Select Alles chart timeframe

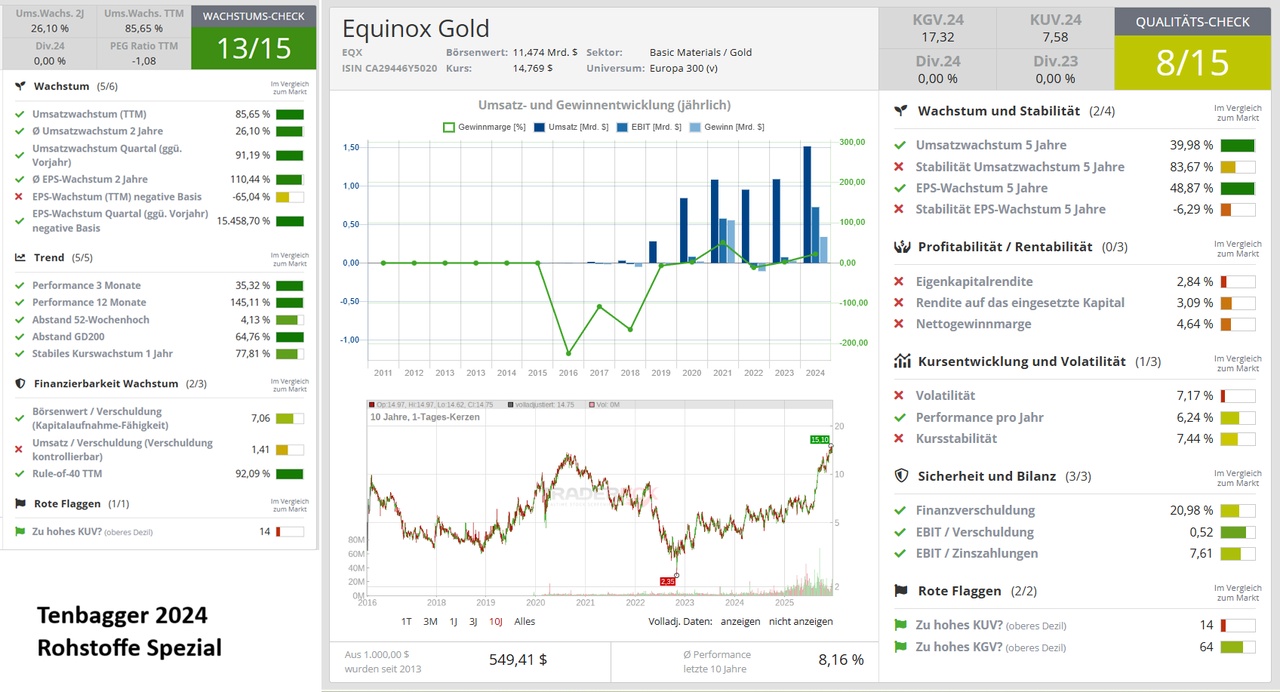[x=524, y=621]
